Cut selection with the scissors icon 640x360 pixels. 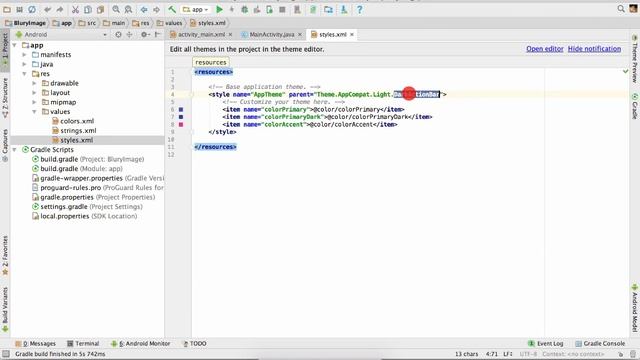click(76, 9)
